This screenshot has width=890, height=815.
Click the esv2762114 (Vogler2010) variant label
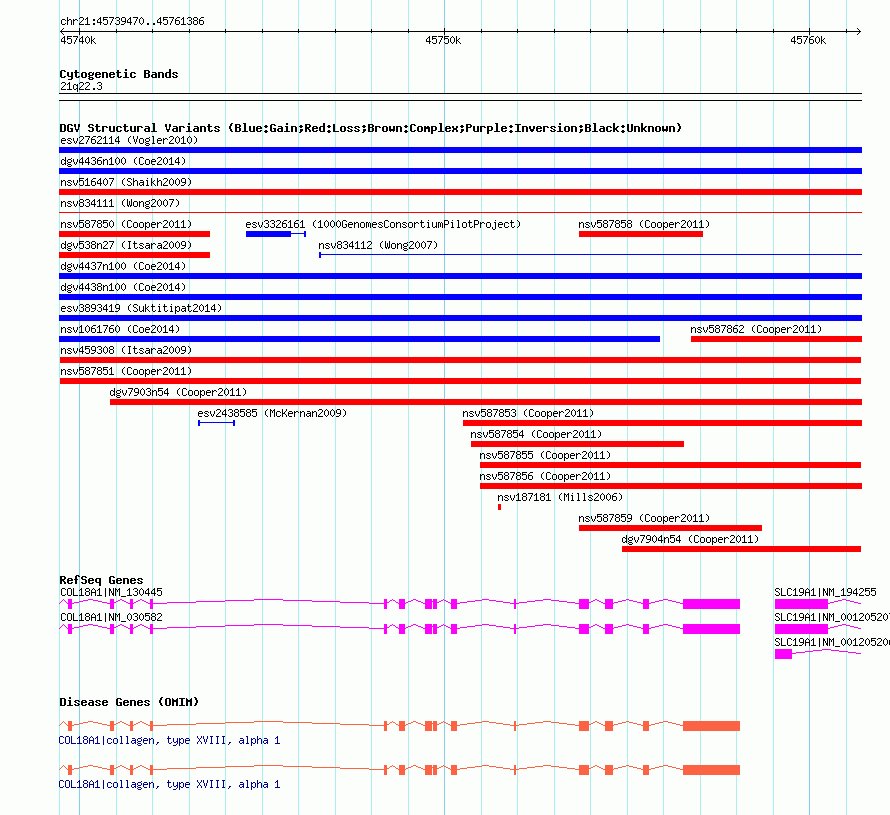pos(129,140)
